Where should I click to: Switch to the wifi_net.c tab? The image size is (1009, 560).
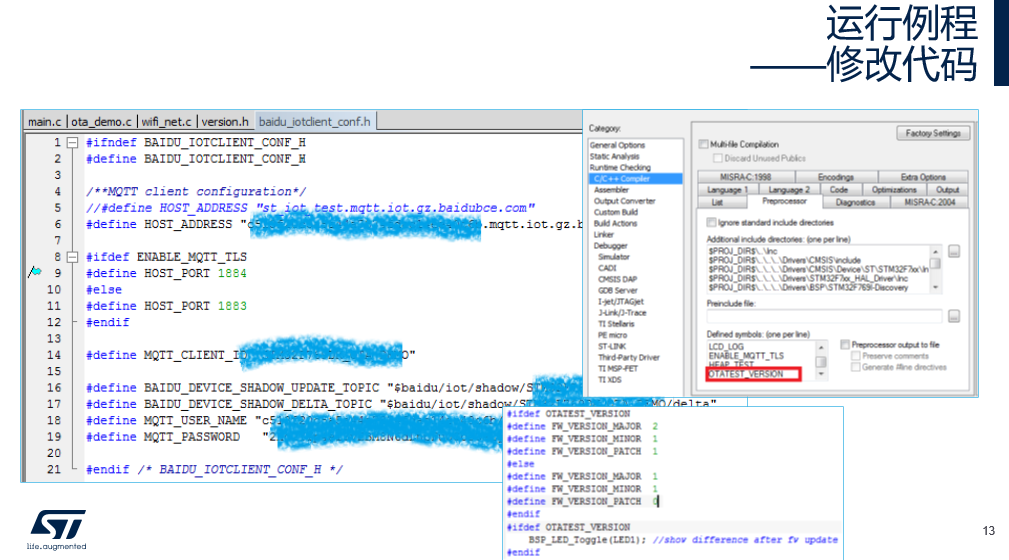click(166, 122)
